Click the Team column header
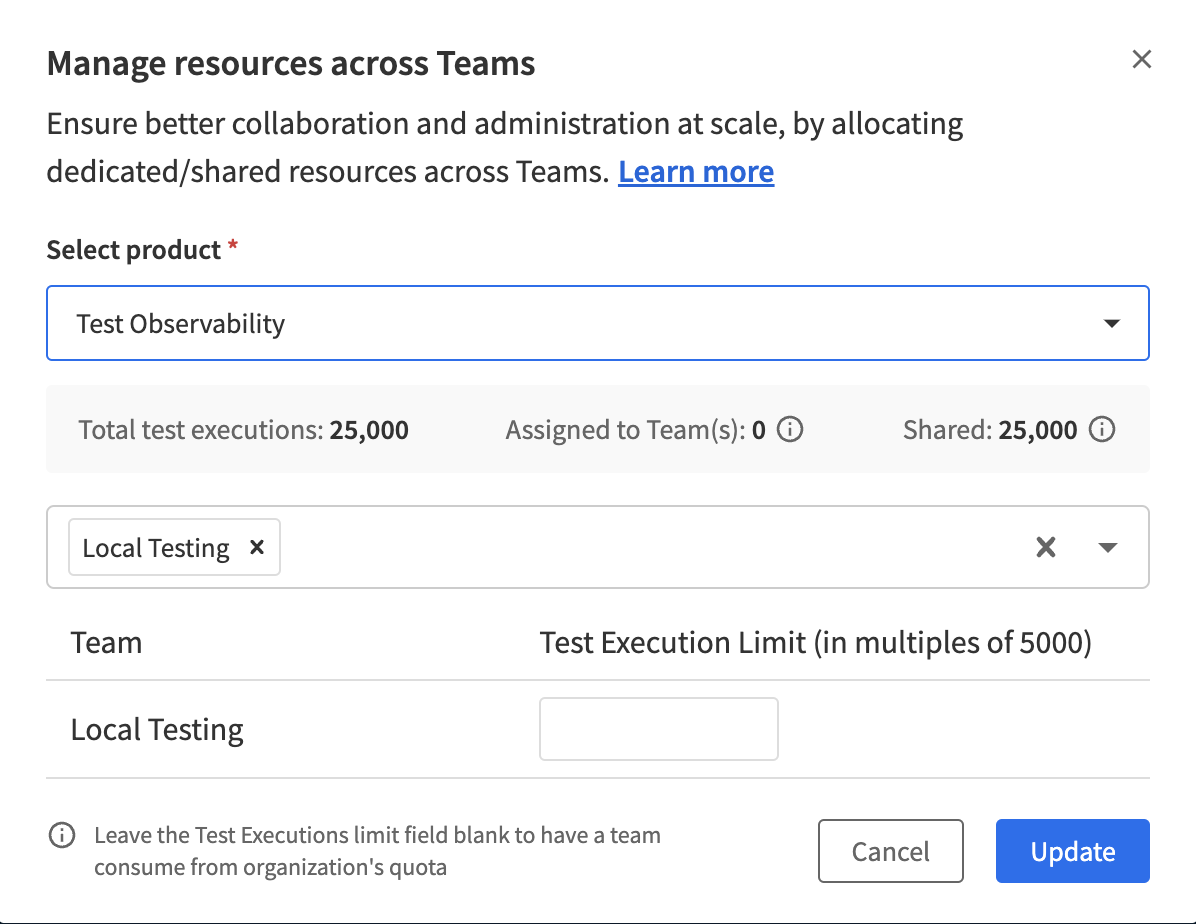The width and height of the screenshot is (1196, 924). pos(107,642)
